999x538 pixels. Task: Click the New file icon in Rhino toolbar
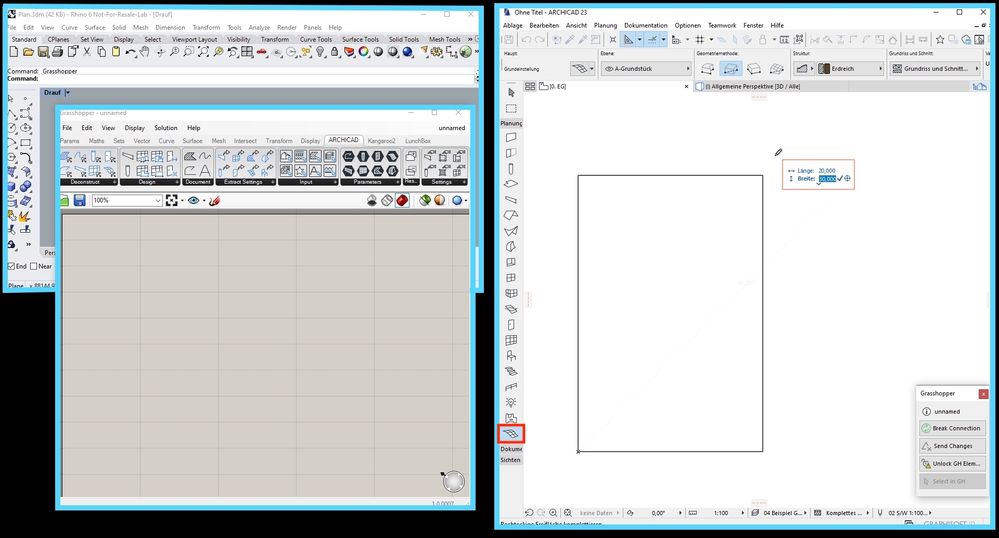pos(13,52)
